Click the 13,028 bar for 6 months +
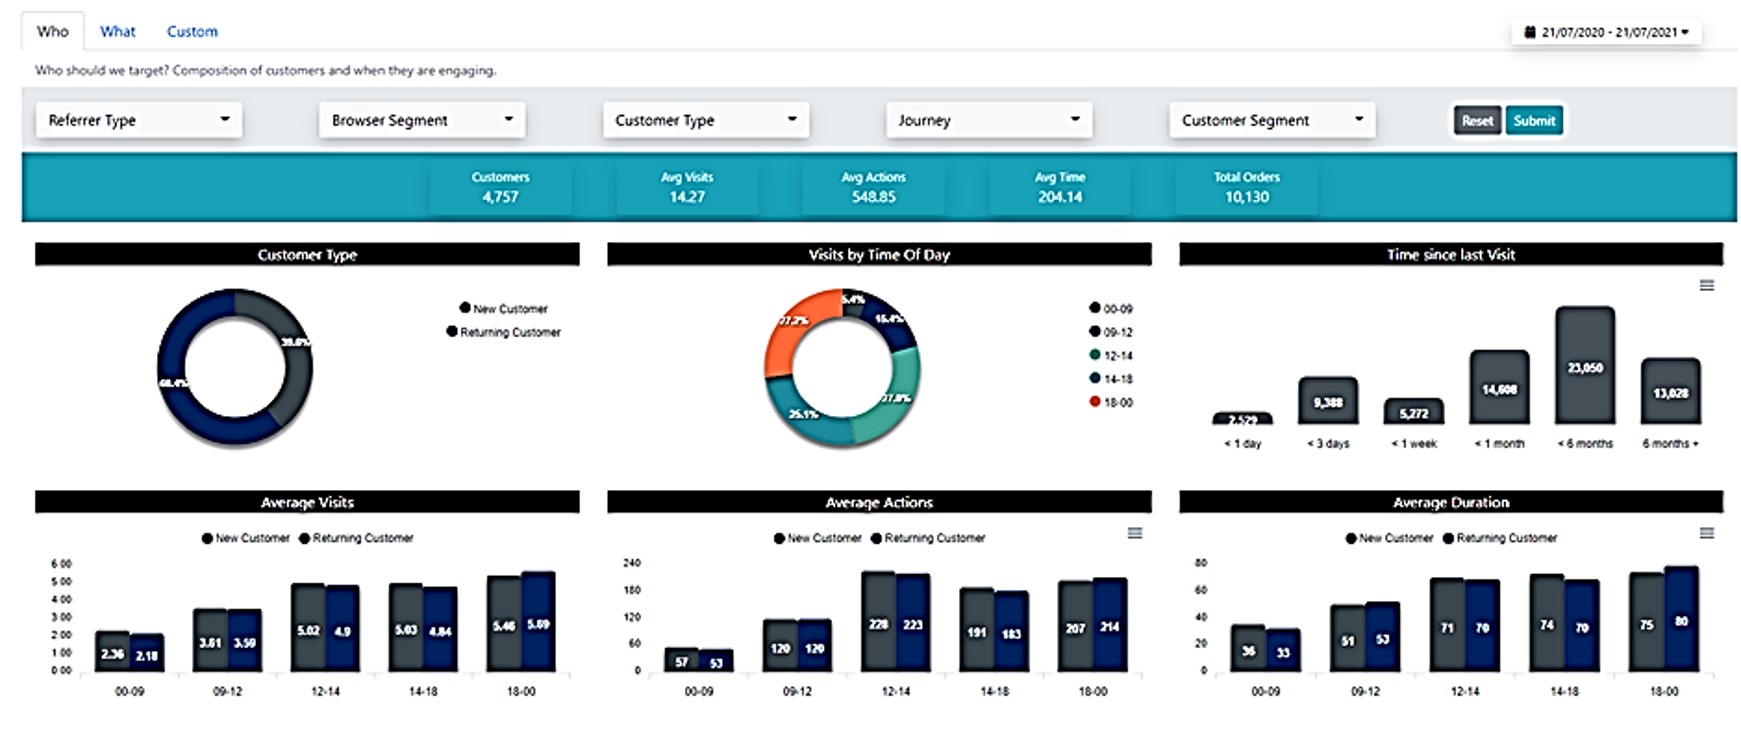1741x731 pixels. coord(1671,392)
